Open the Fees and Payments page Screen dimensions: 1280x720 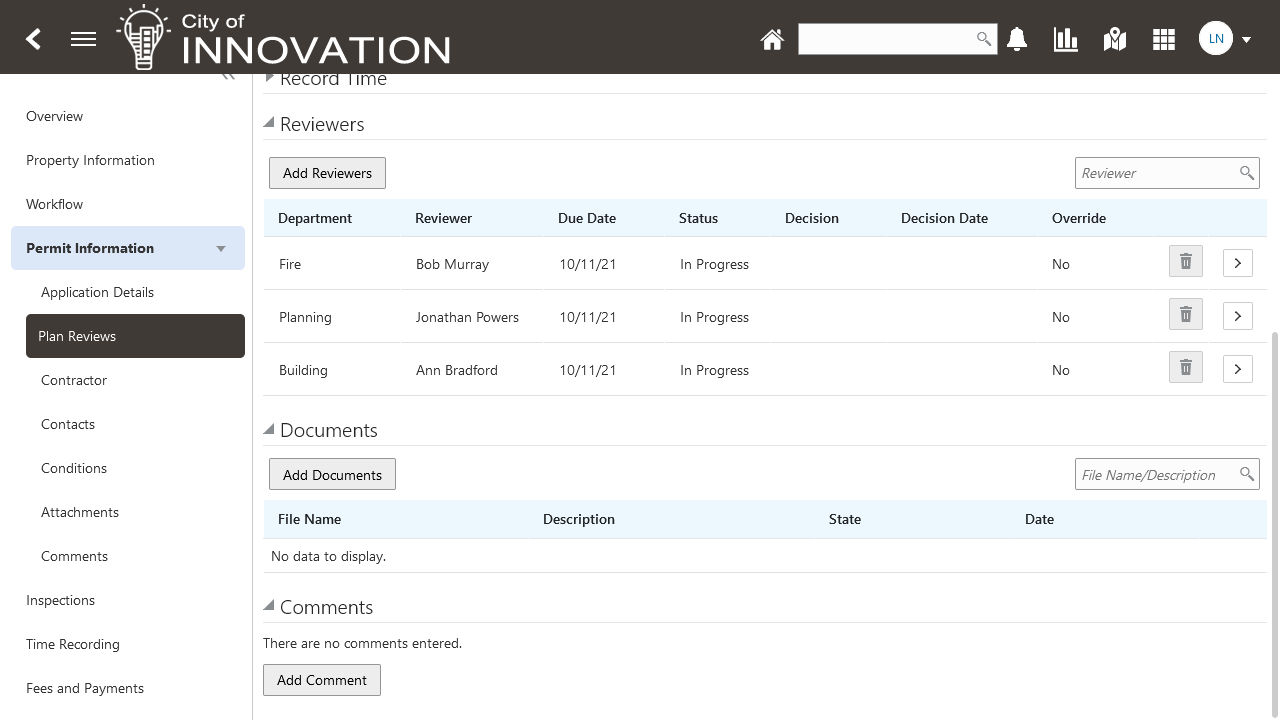pos(85,688)
